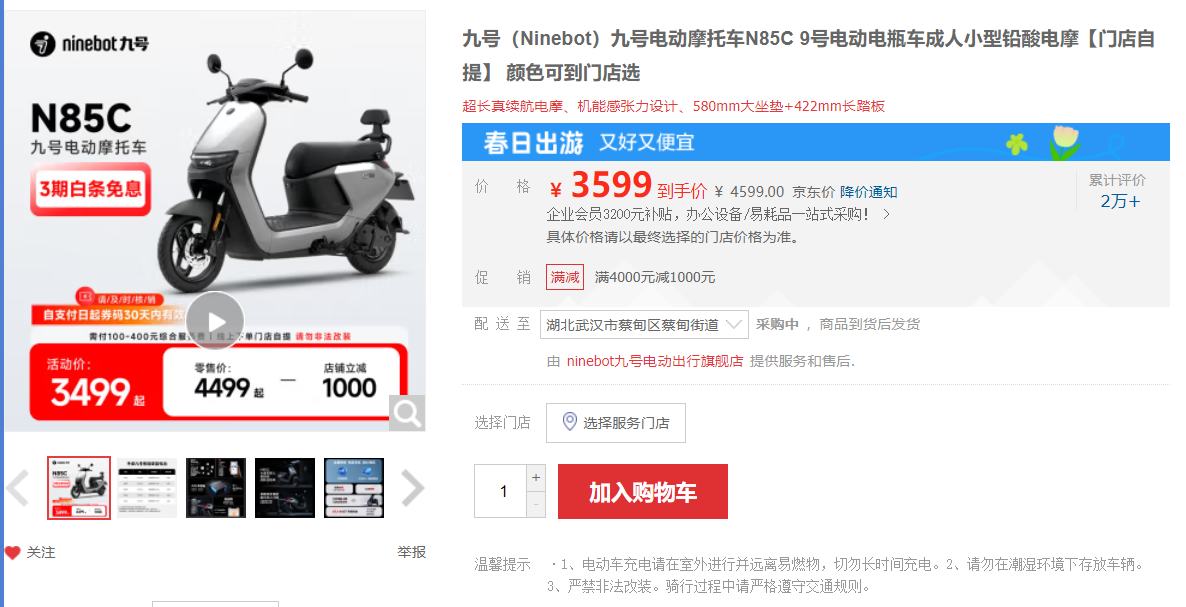Show previous thumbnails with left arrow
Viewport: 1186px width, 607px height.
point(17,488)
